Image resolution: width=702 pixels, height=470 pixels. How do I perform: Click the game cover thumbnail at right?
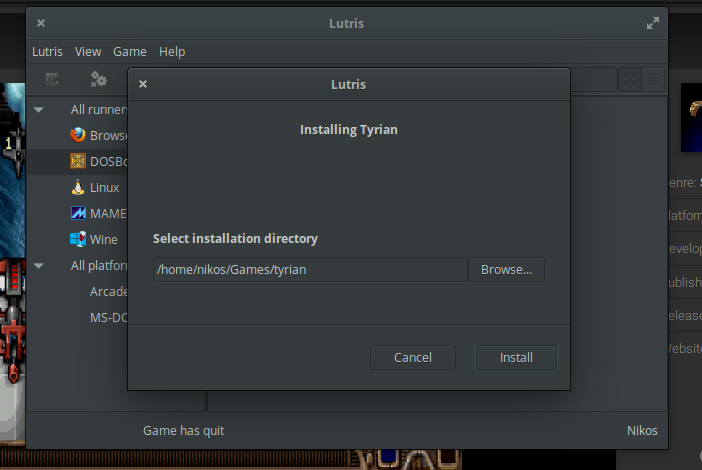[691, 117]
